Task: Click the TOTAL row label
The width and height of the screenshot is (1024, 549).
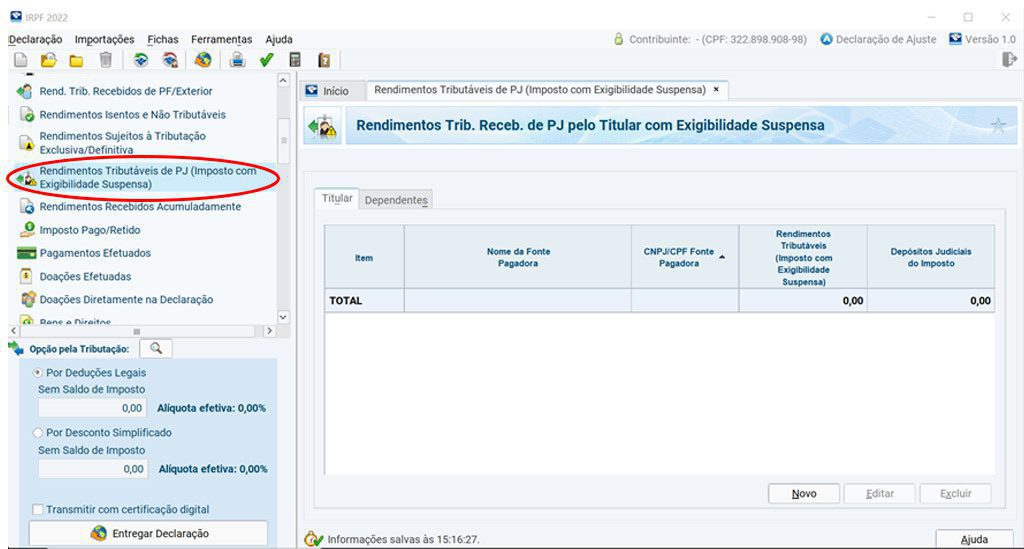Action: point(345,300)
